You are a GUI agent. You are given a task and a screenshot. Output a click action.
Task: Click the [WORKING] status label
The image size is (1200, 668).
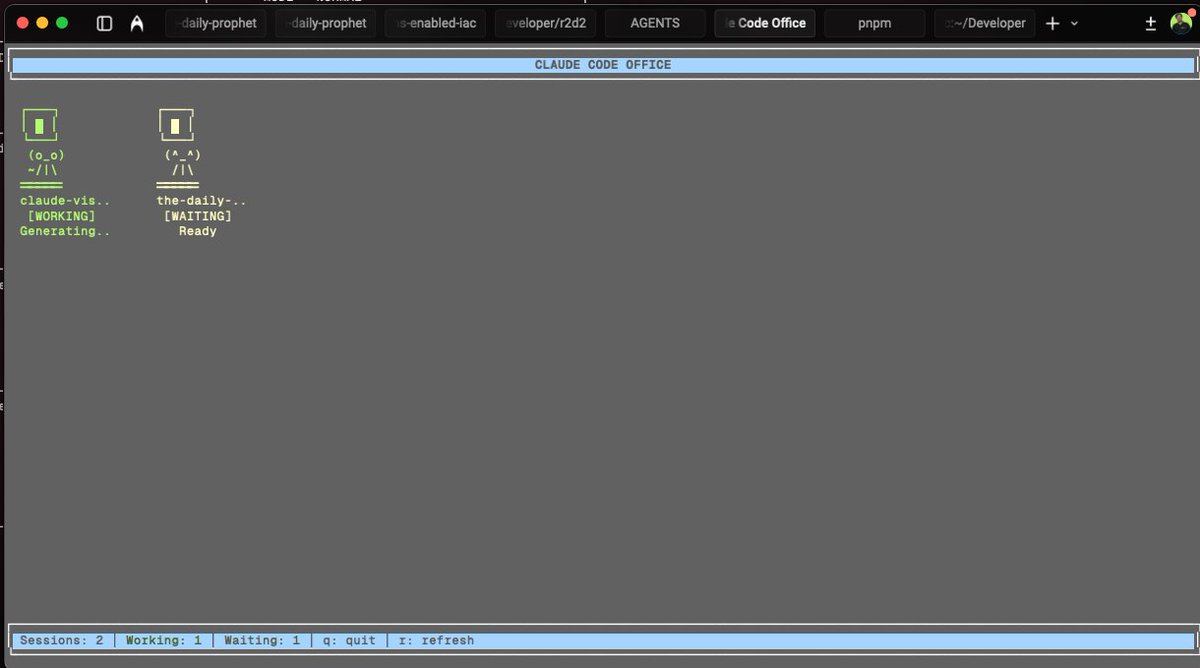coord(61,216)
